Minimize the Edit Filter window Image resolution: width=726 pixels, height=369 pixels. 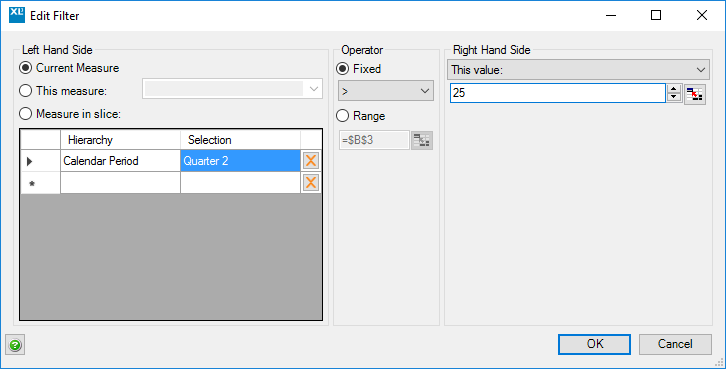[611, 15]
